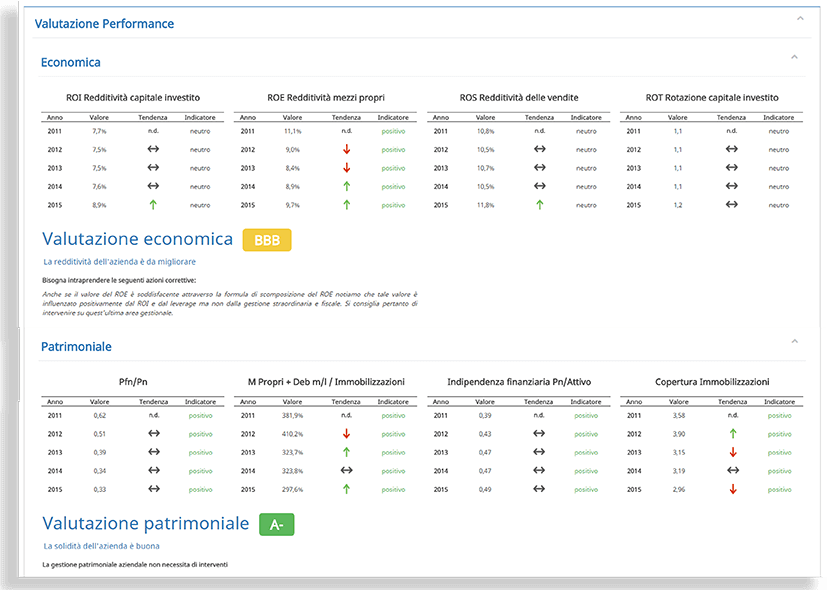The image size is (827, 590).
Task: Click the ROT 2012 stable trend arrow
Action: (x=732, y=149)
